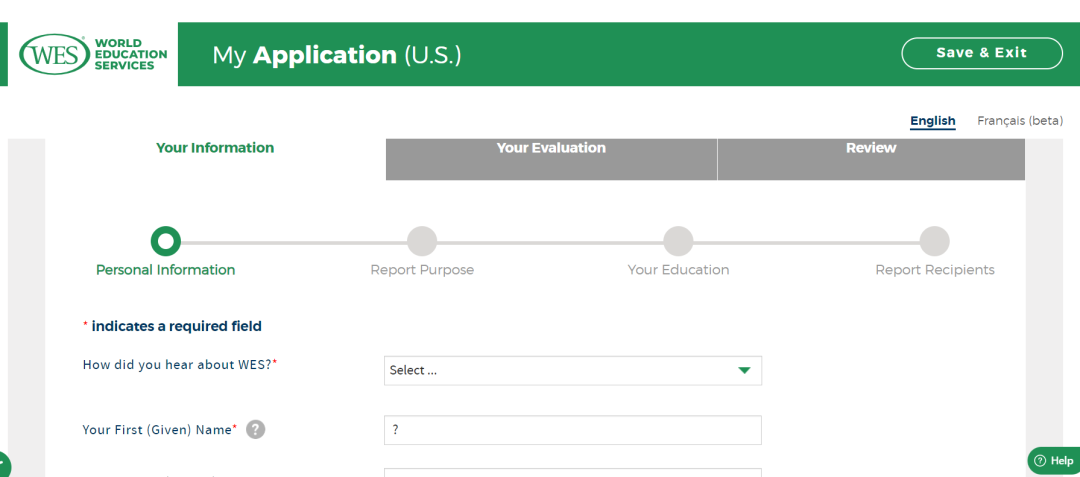Viewport: 1080px width, 477px height.
Task: Click the green Personal Information step circle
Action: [x=166, y=241]
